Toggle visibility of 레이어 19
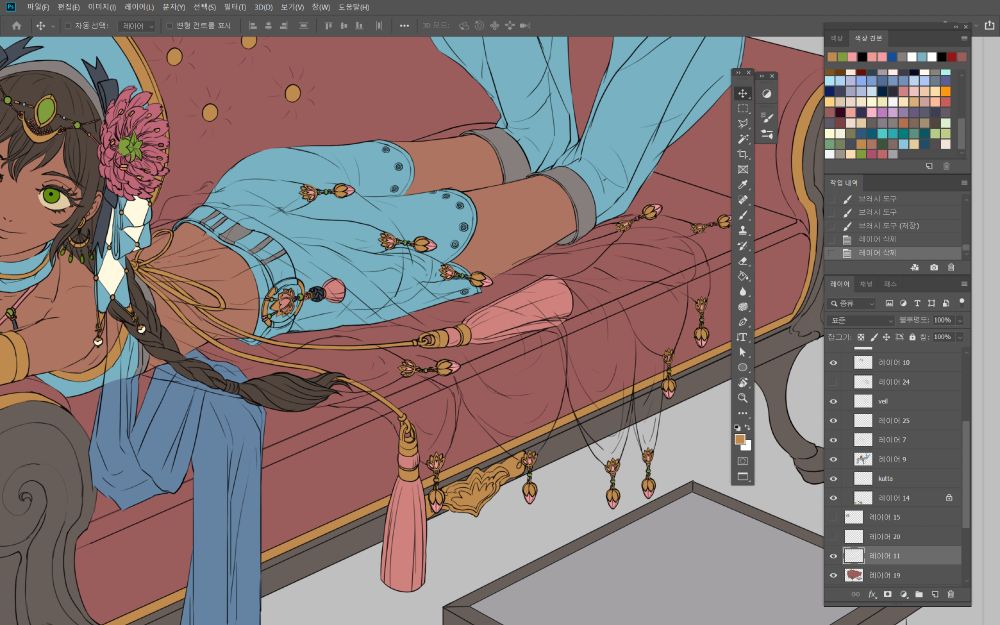Viewport: 1000px width, 625px height. pos(833,575)
